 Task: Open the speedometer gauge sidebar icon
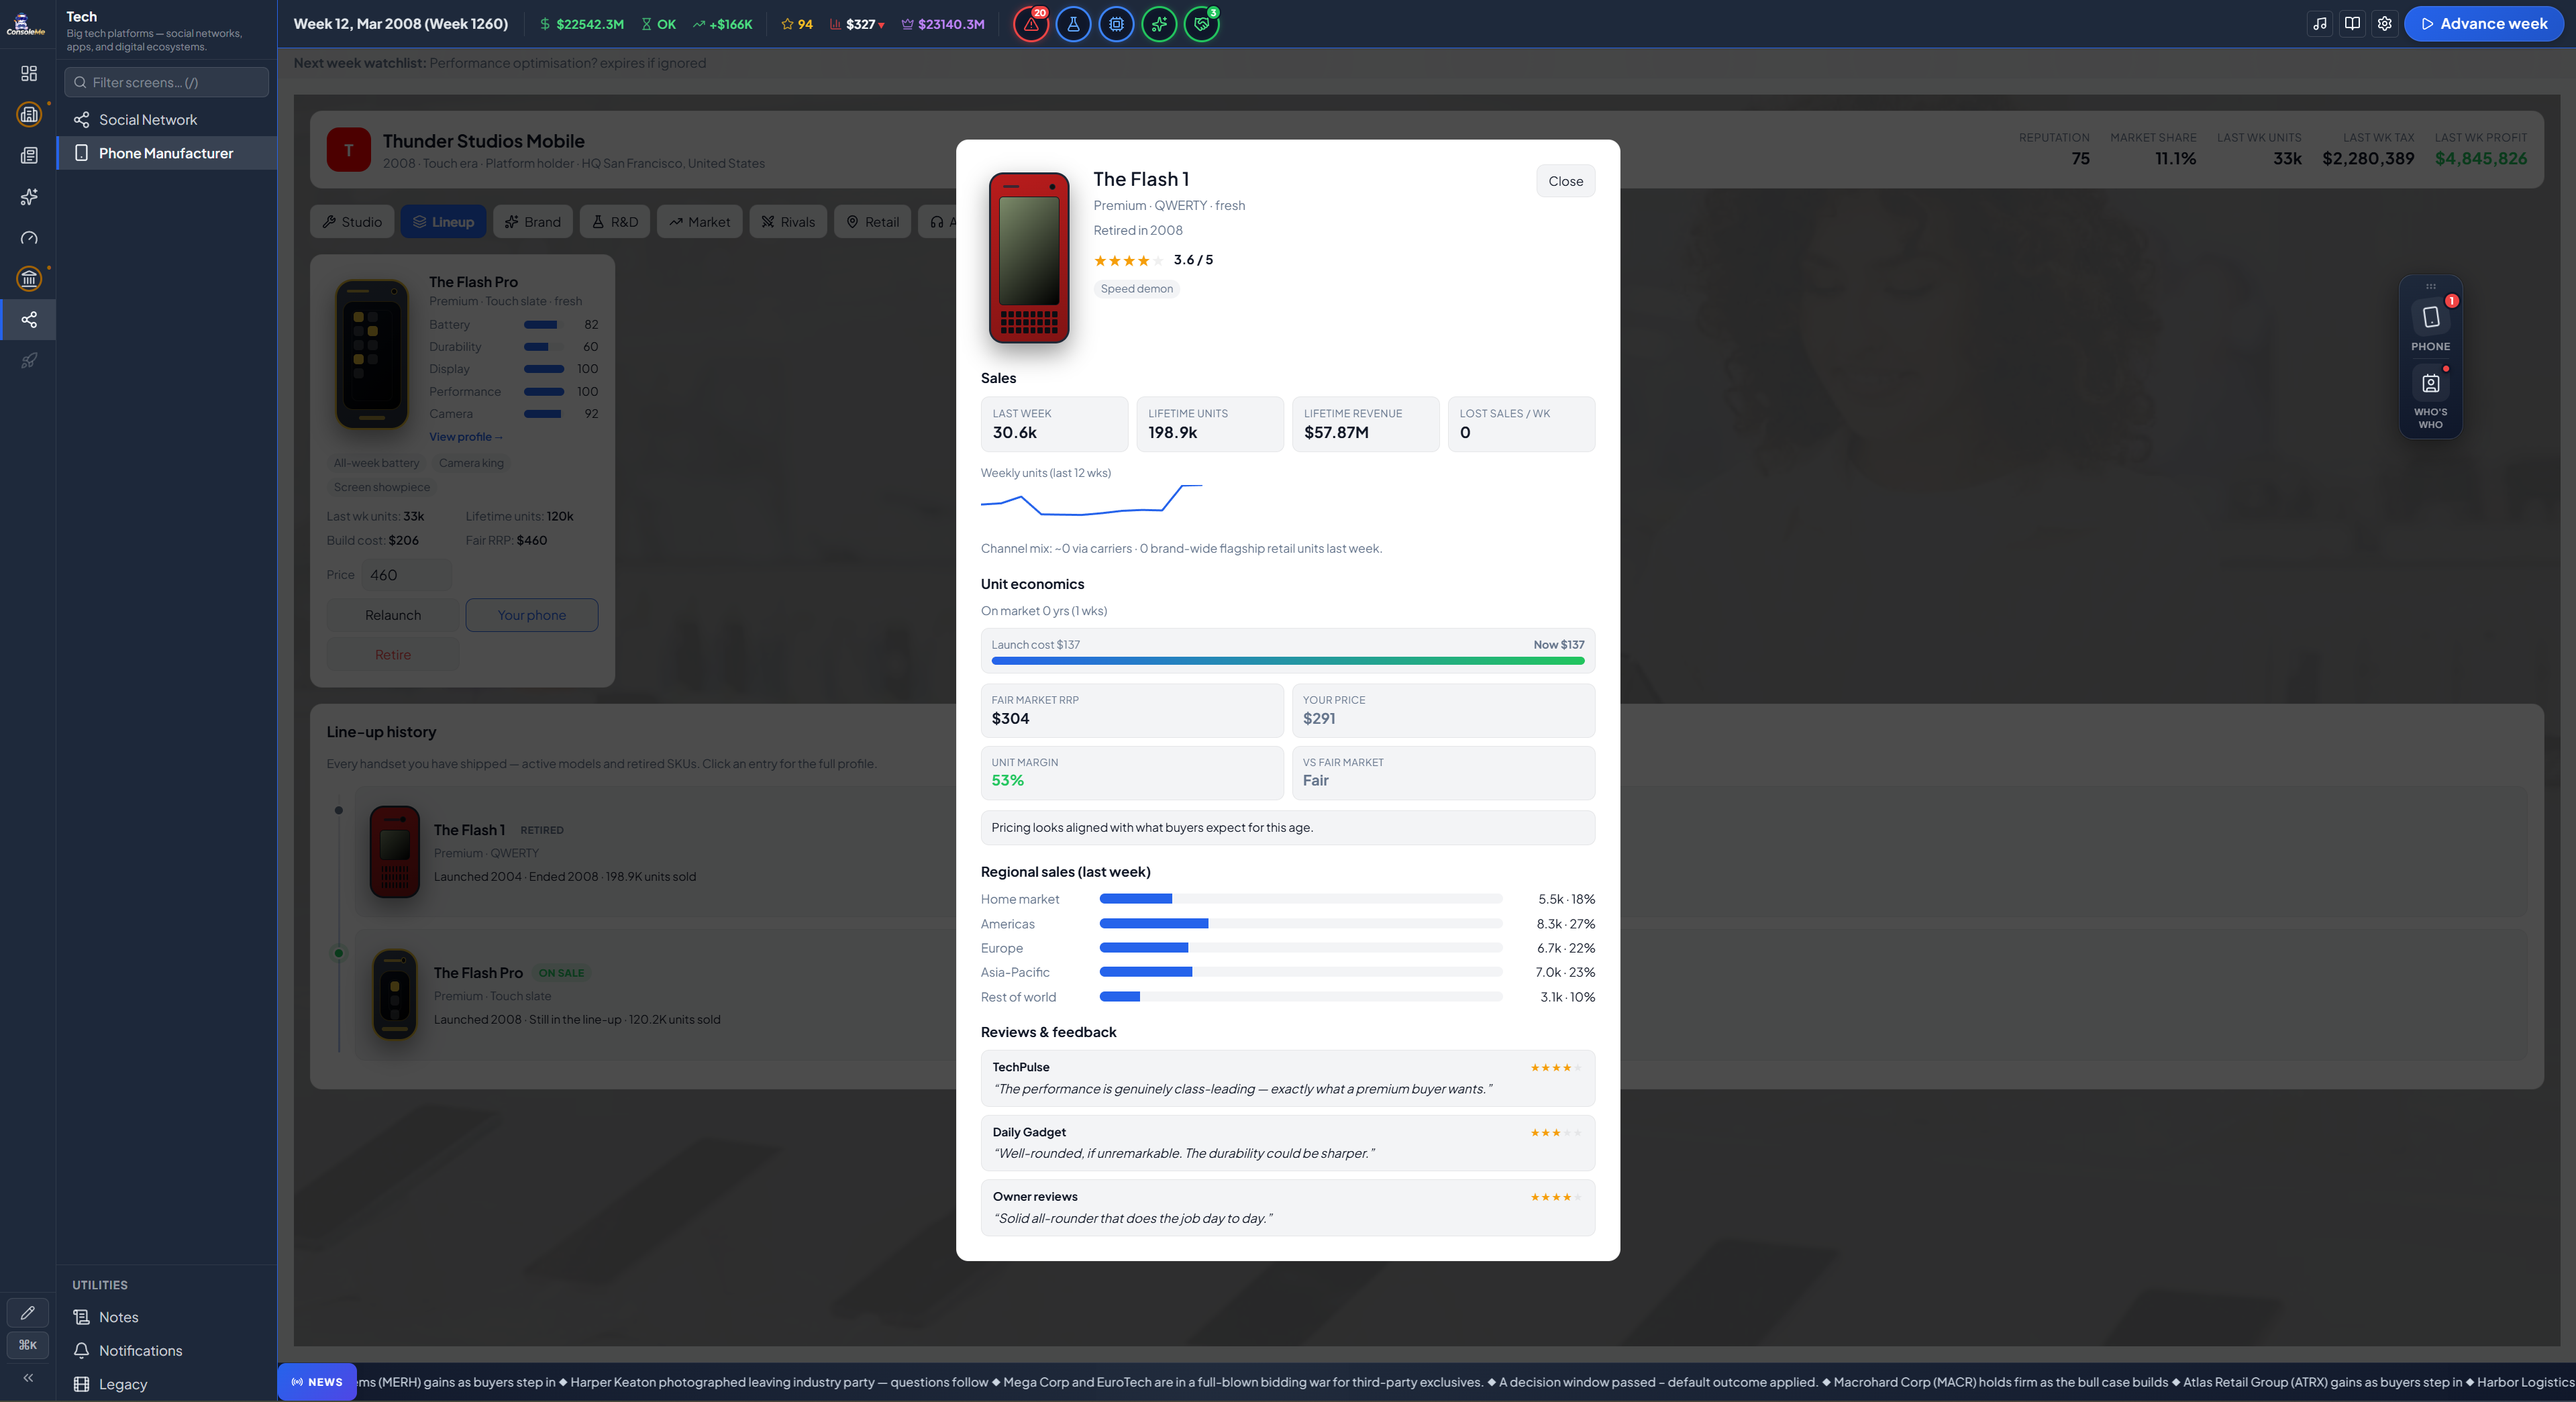29,238
